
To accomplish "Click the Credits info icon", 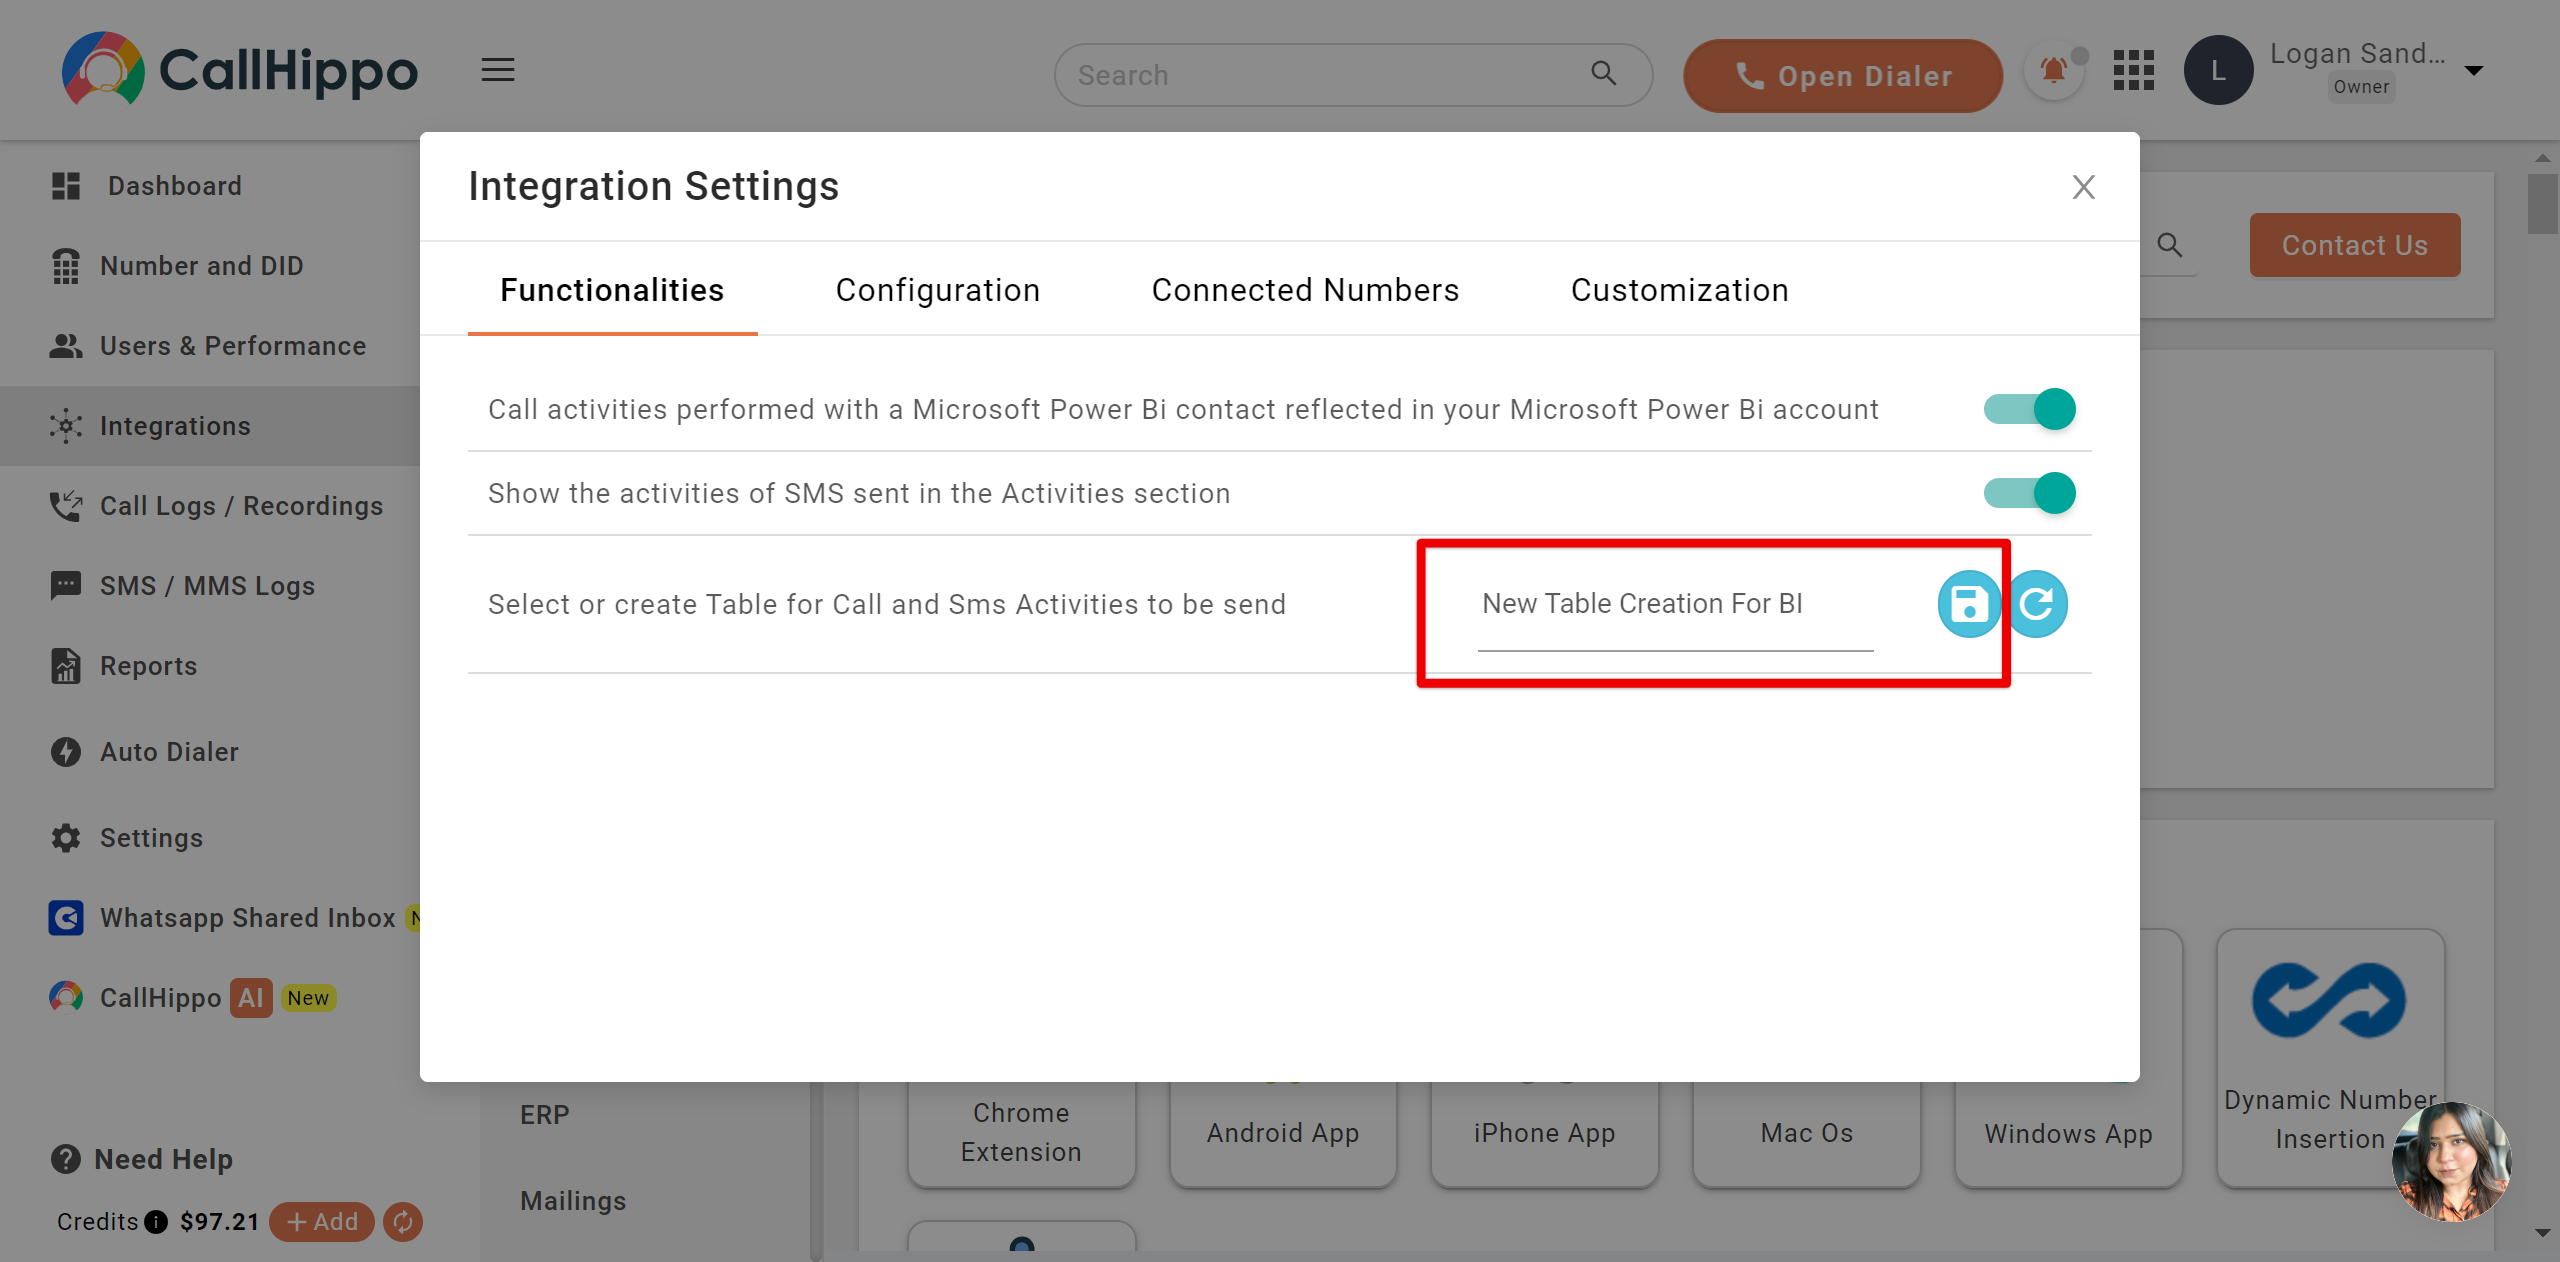I will tap(156, 1222).
